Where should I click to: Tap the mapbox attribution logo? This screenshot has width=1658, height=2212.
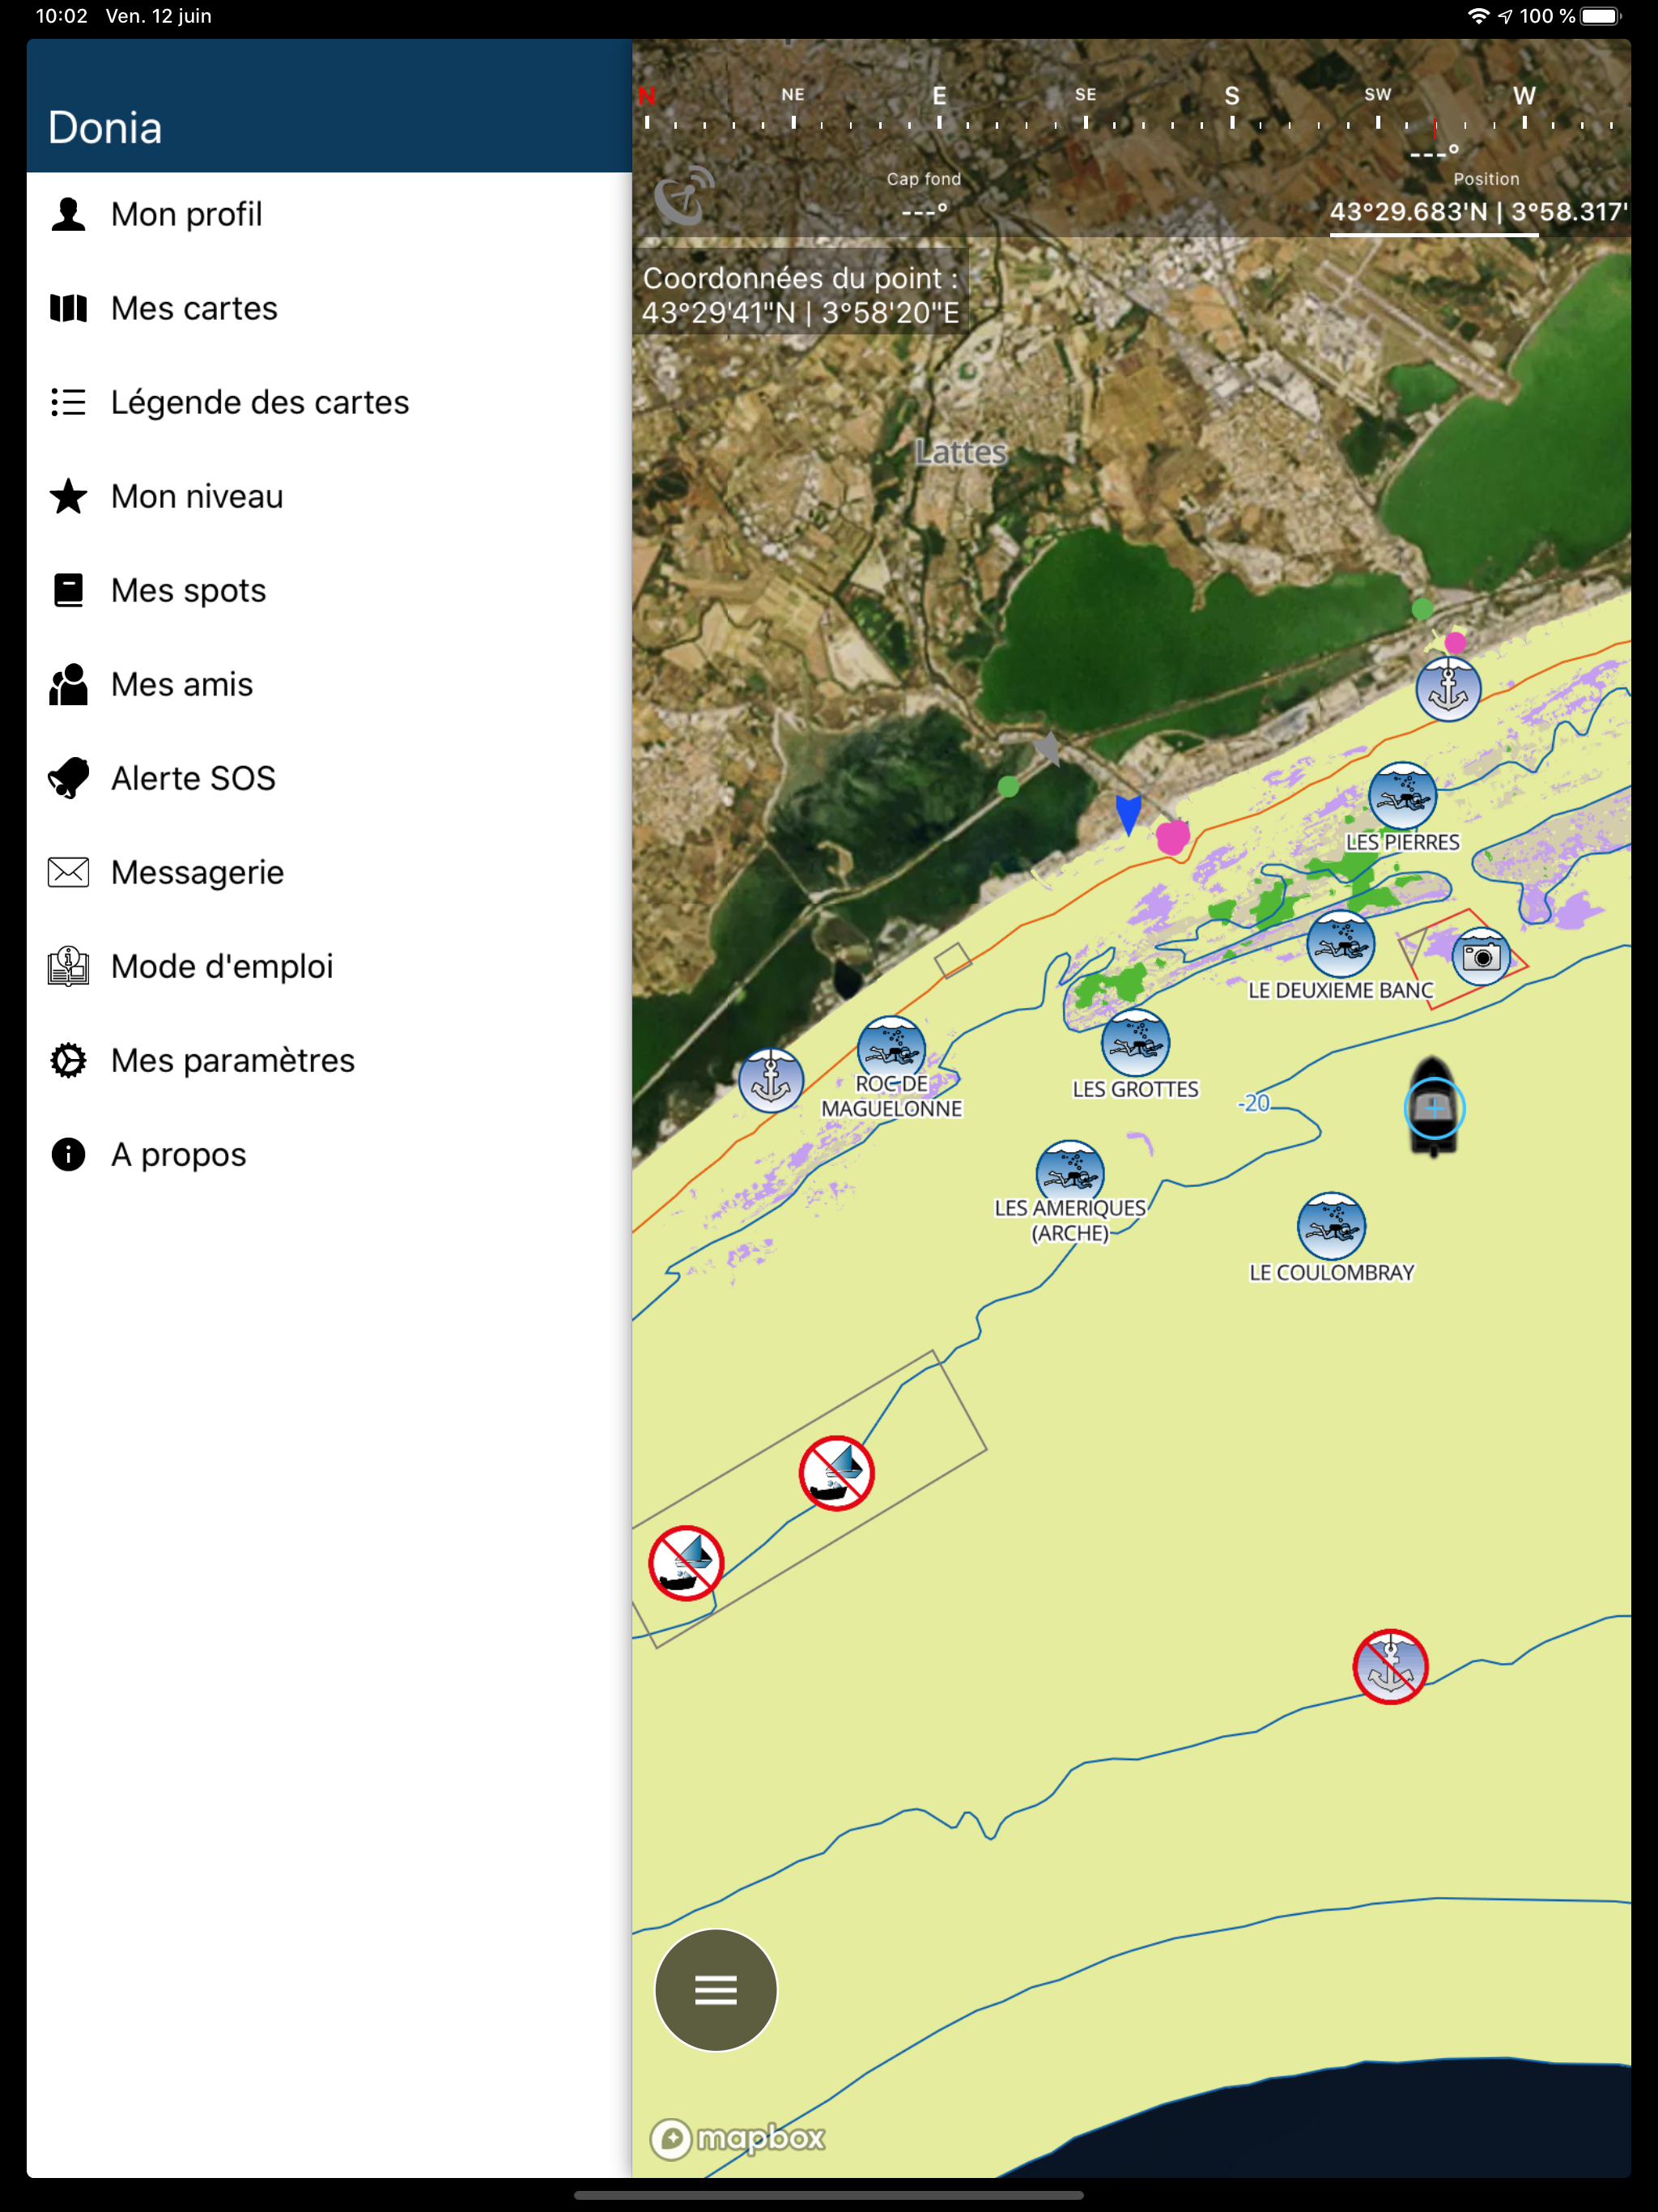click(x=738, y=2138)
